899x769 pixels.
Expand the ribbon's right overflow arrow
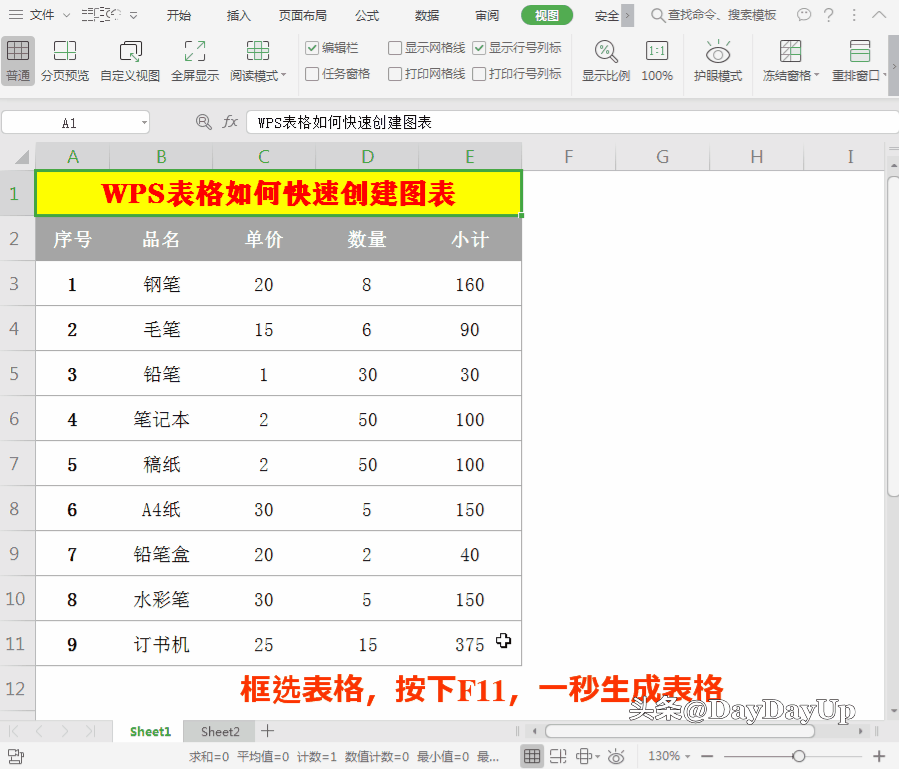click(x=894, y=66)
